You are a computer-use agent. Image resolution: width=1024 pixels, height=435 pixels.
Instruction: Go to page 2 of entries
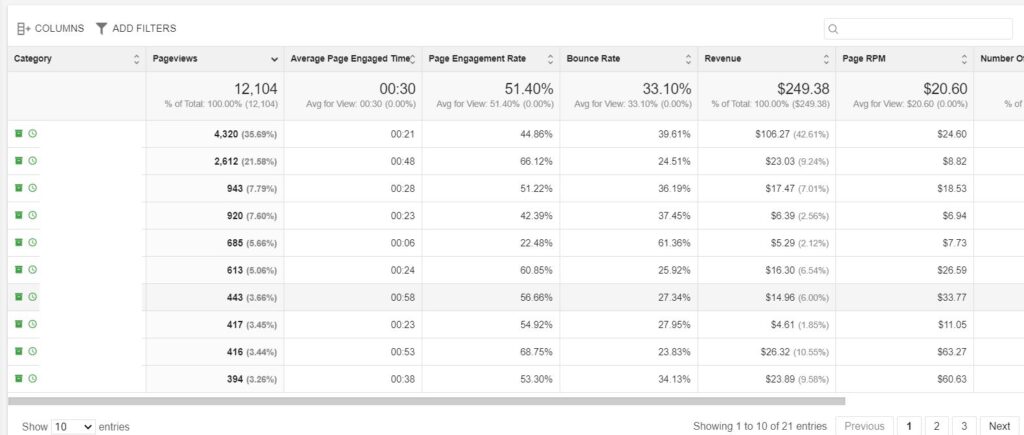936,426
